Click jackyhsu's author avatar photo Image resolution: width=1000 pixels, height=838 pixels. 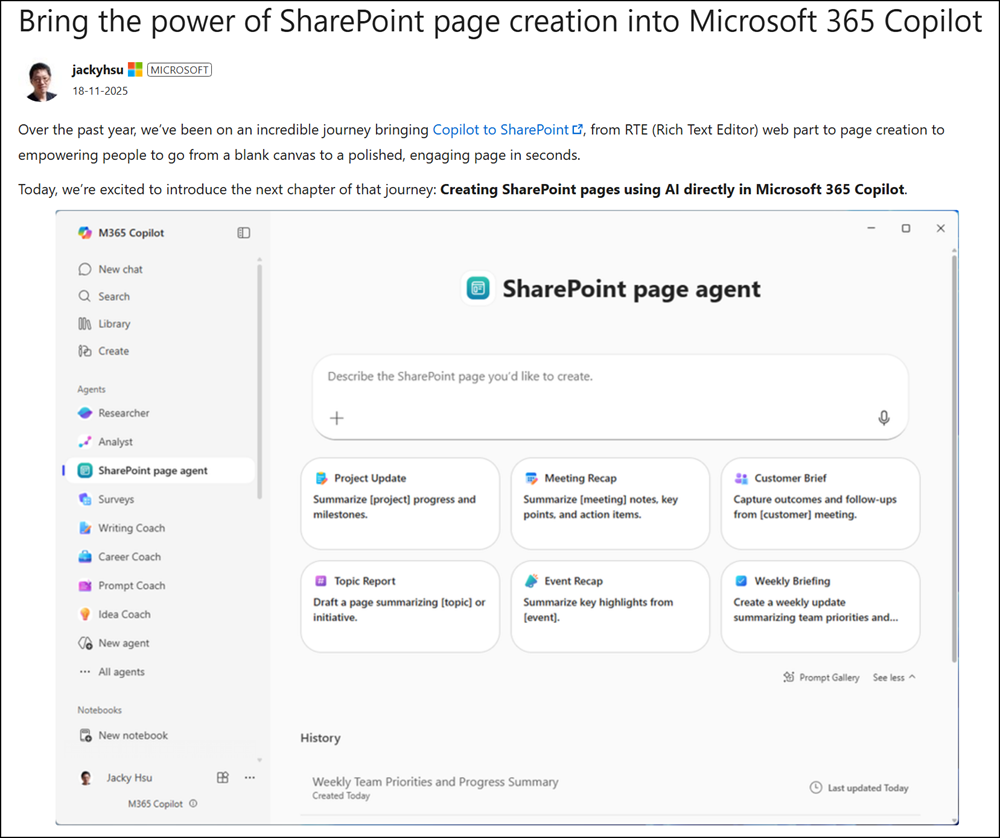42,81
